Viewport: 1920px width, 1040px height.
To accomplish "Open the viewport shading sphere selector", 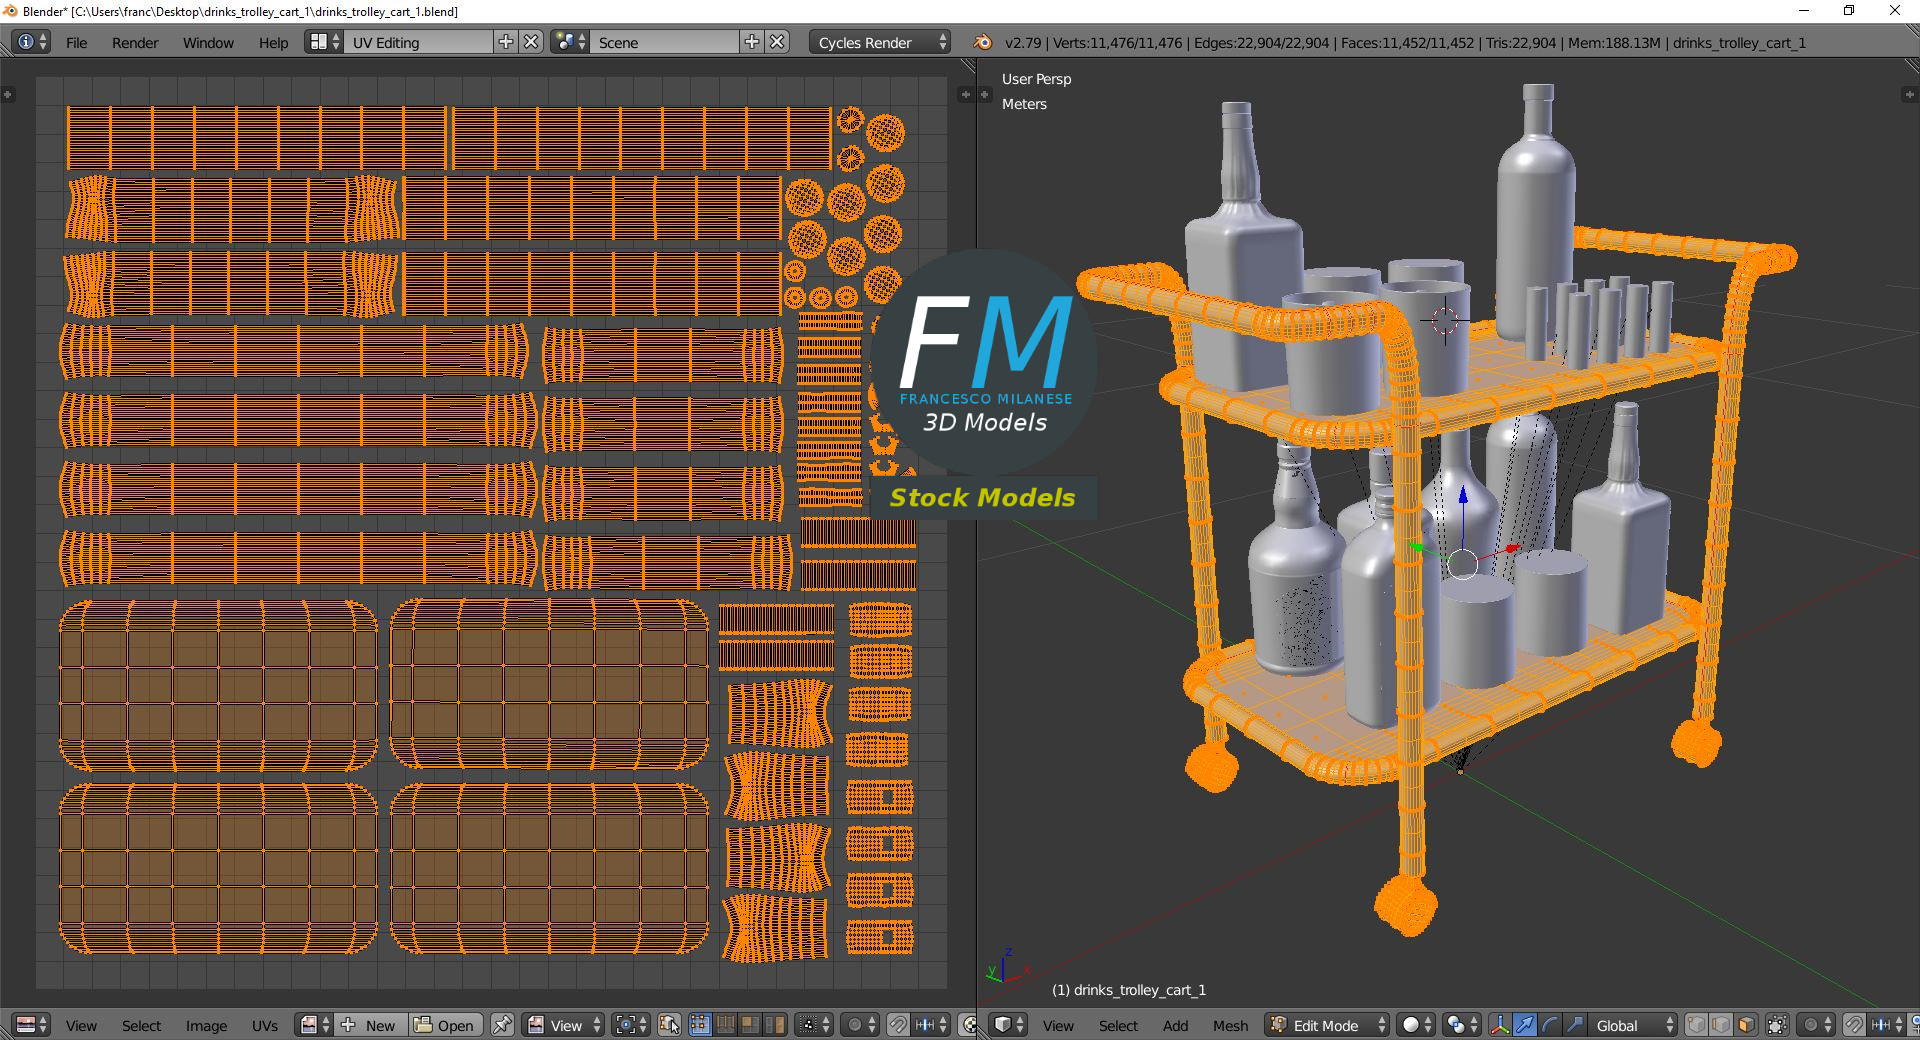I will pos(1415,1025).
